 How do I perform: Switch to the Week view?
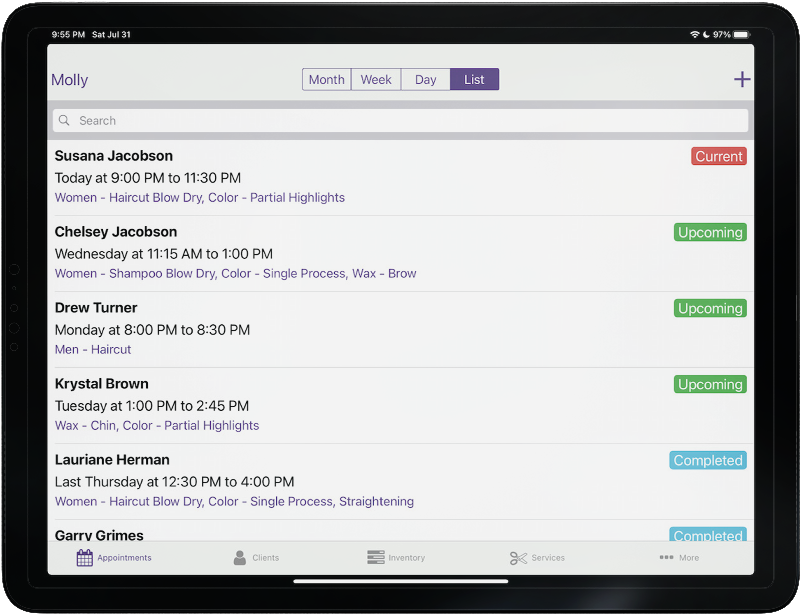(376, 79)
